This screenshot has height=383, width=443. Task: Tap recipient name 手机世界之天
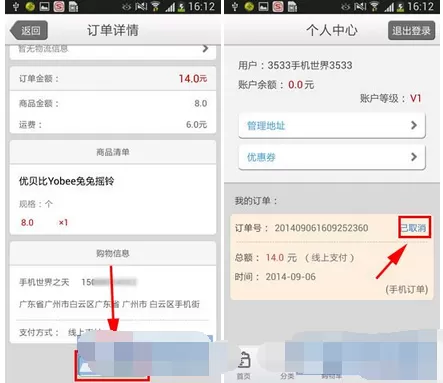click(x=44, y=282)
